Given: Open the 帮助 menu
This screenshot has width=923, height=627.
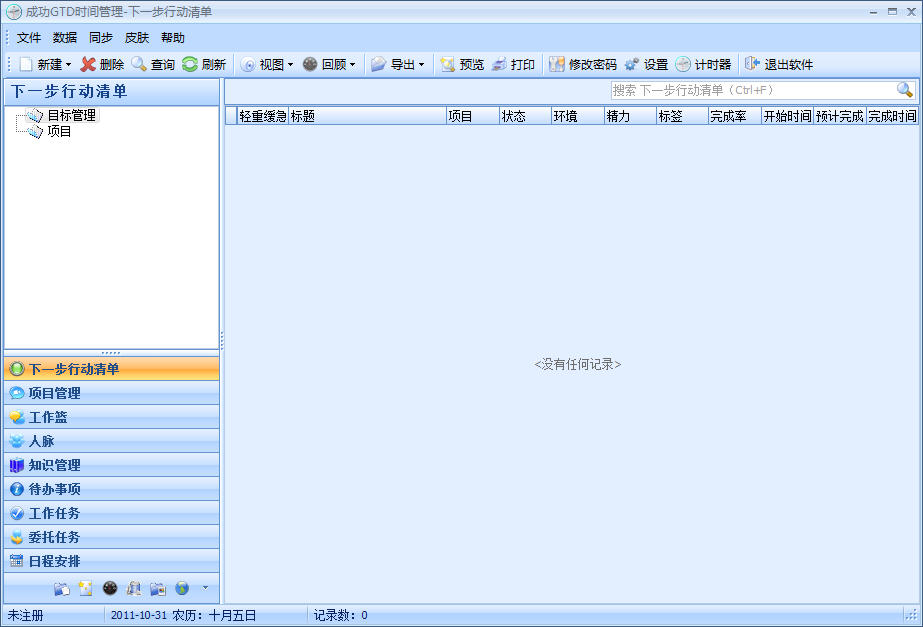Looking at the screenshot, I should point(172,38).
